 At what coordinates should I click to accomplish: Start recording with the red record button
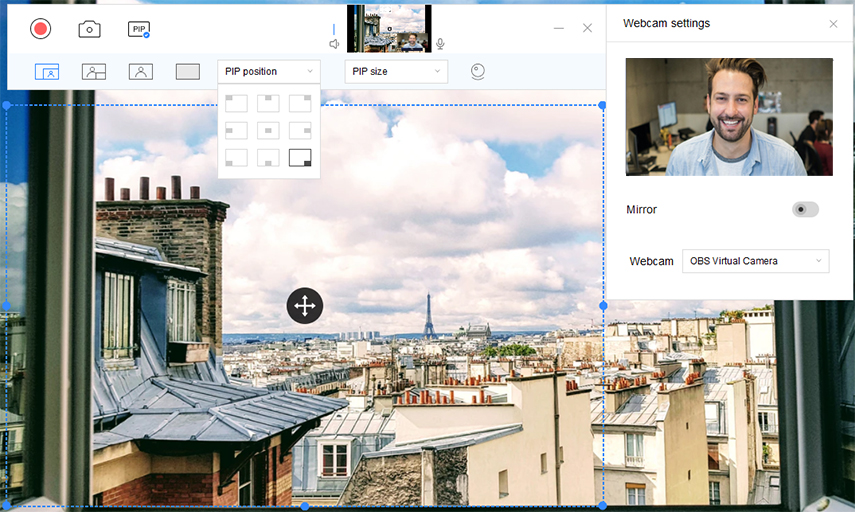(x=40, y=28)
